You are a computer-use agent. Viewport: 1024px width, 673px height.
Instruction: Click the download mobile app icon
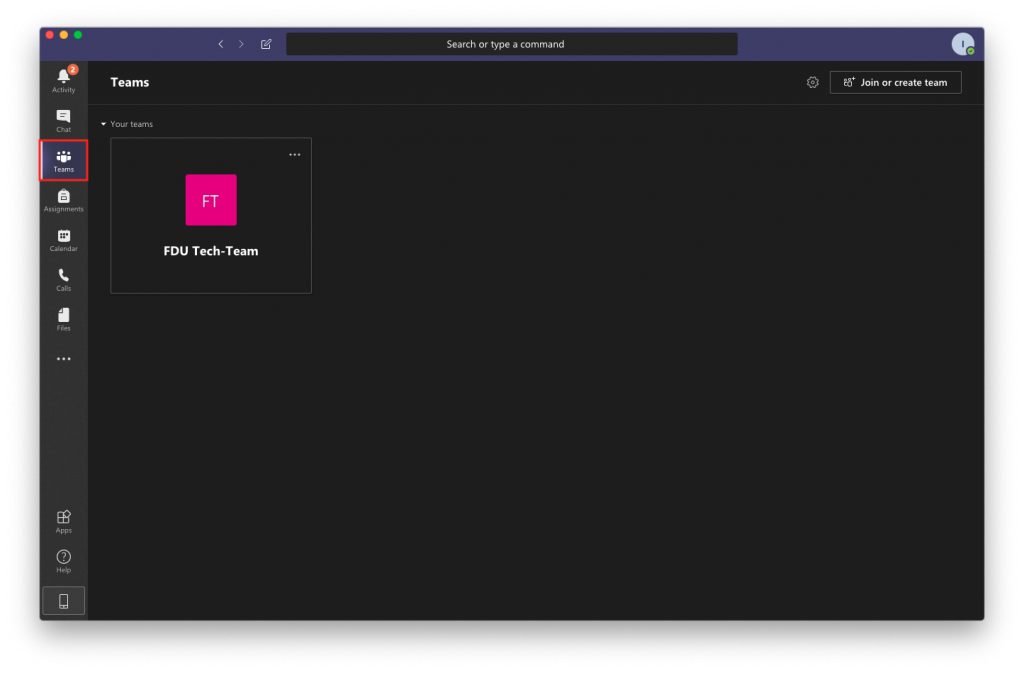click(63, 601)
